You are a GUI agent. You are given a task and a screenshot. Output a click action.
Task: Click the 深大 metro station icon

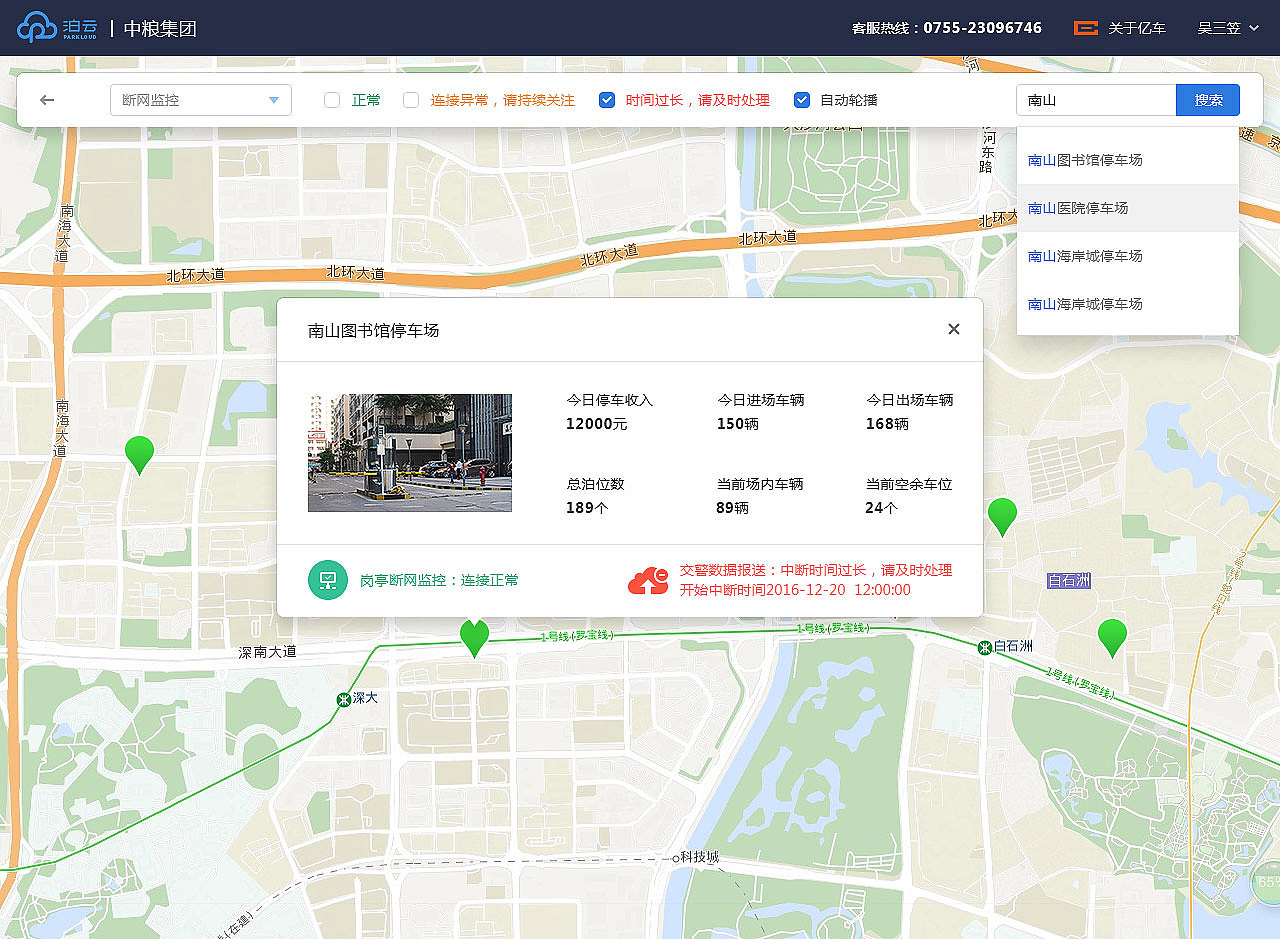344,697
